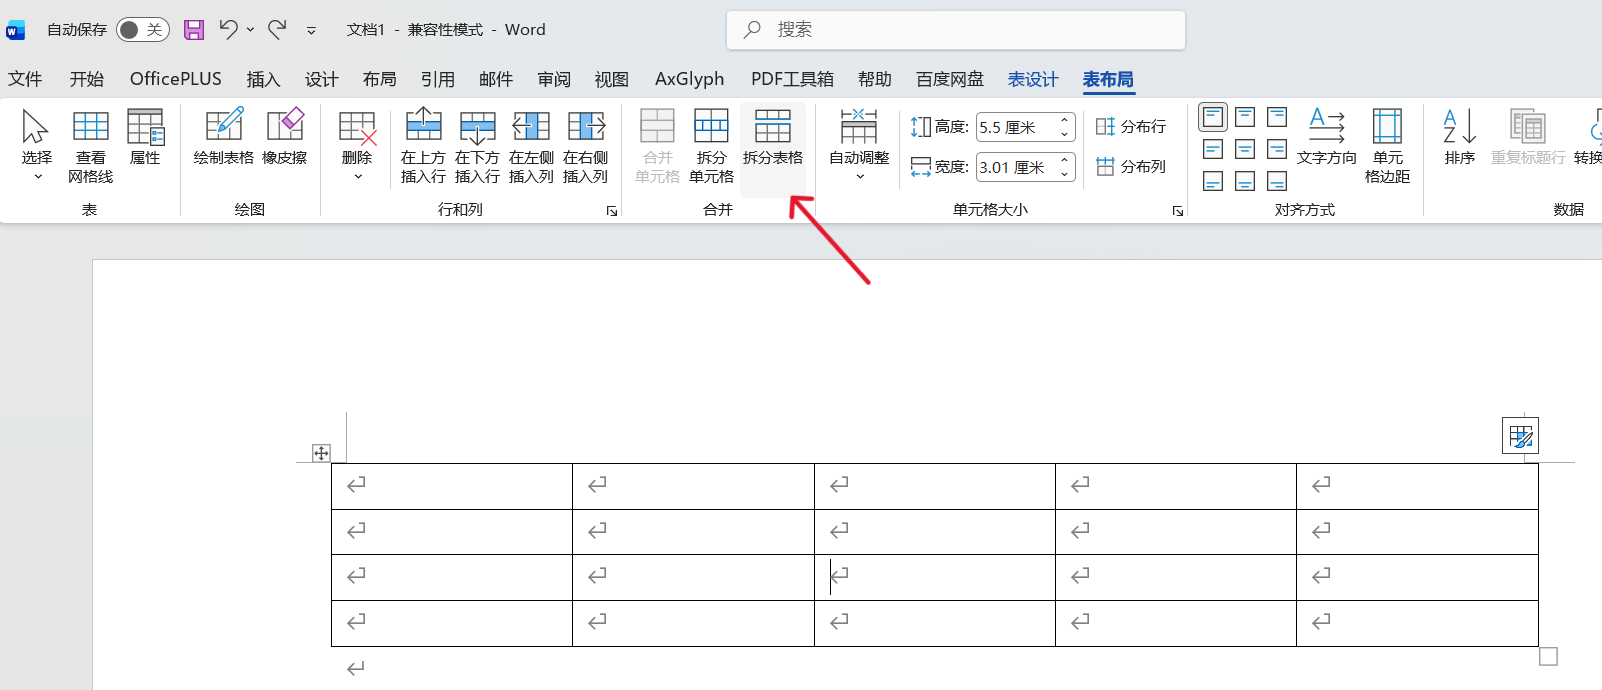
Task: Select align bottom left
Action: pos(1213,181)
